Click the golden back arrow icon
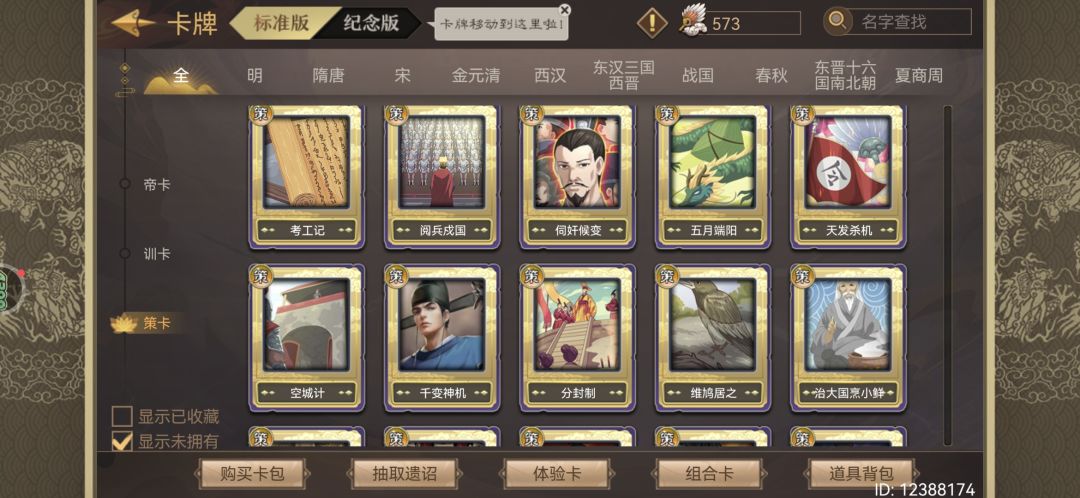The height and width of the screenshot is (498, 1080). click(134, 23)
